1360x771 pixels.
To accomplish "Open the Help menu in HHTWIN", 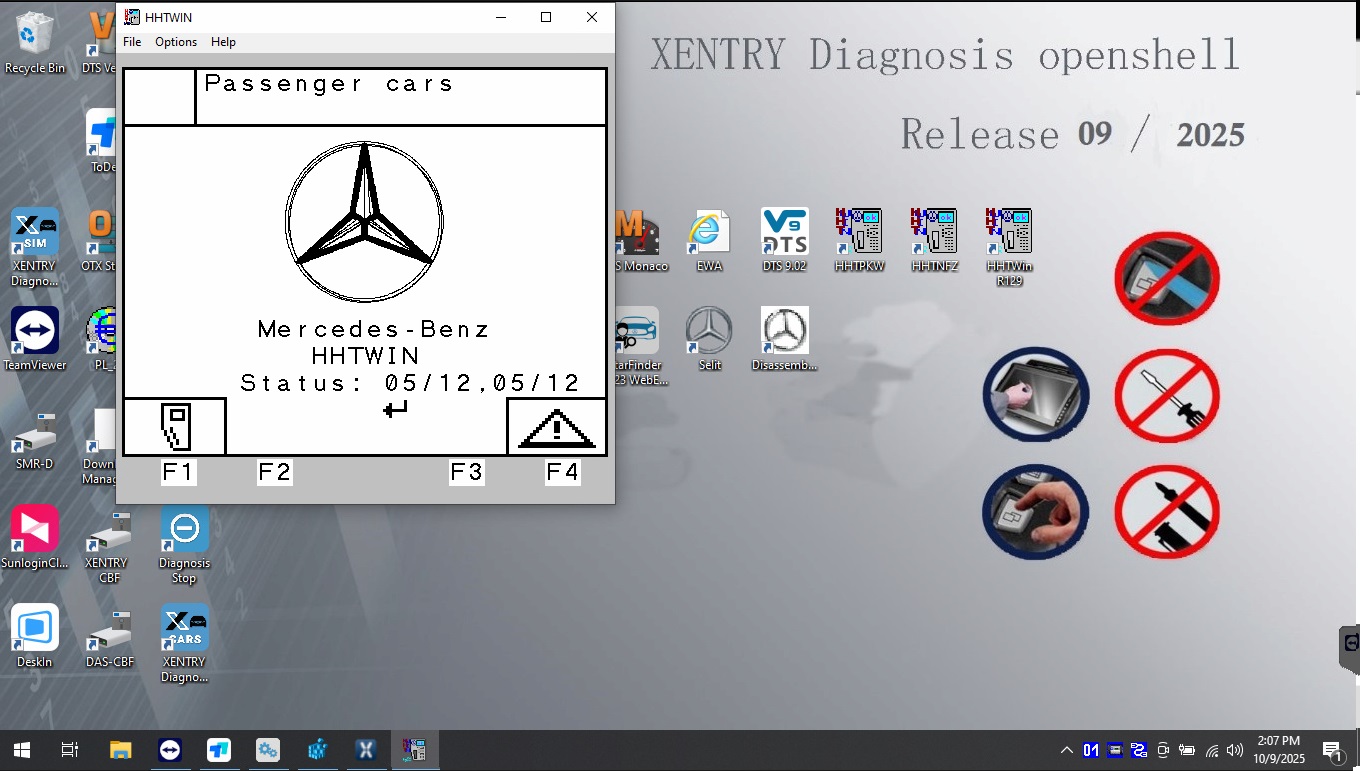I will (223, 42).
